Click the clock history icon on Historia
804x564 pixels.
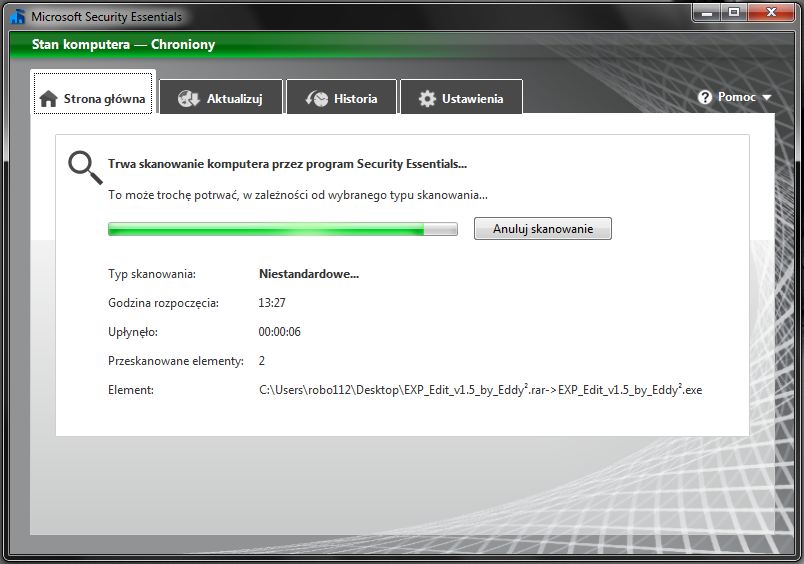click(x=316, y=98)
